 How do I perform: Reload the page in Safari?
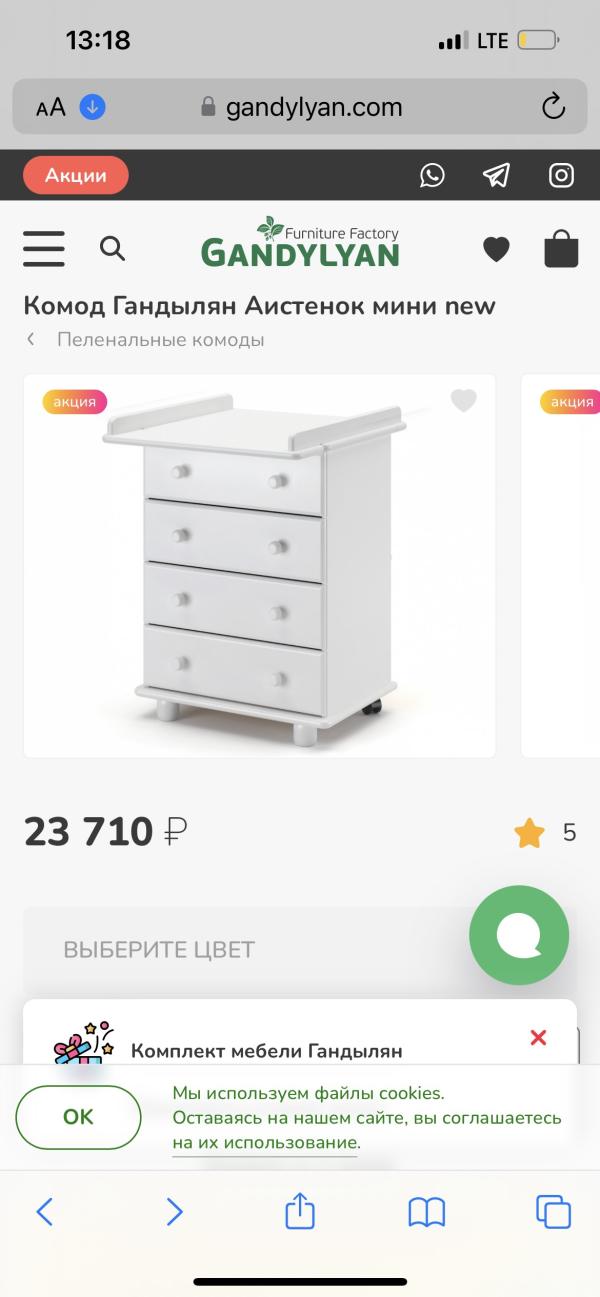(x=552, y=107)
